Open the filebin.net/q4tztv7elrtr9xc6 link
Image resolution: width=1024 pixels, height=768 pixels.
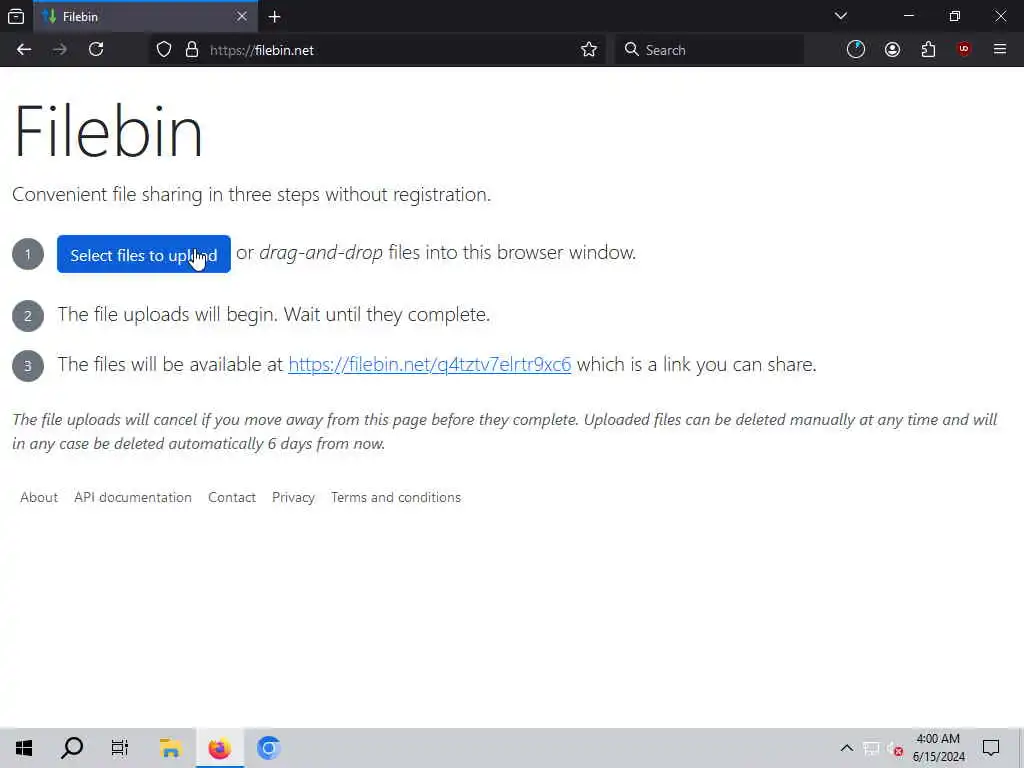[x=430, y=364]
